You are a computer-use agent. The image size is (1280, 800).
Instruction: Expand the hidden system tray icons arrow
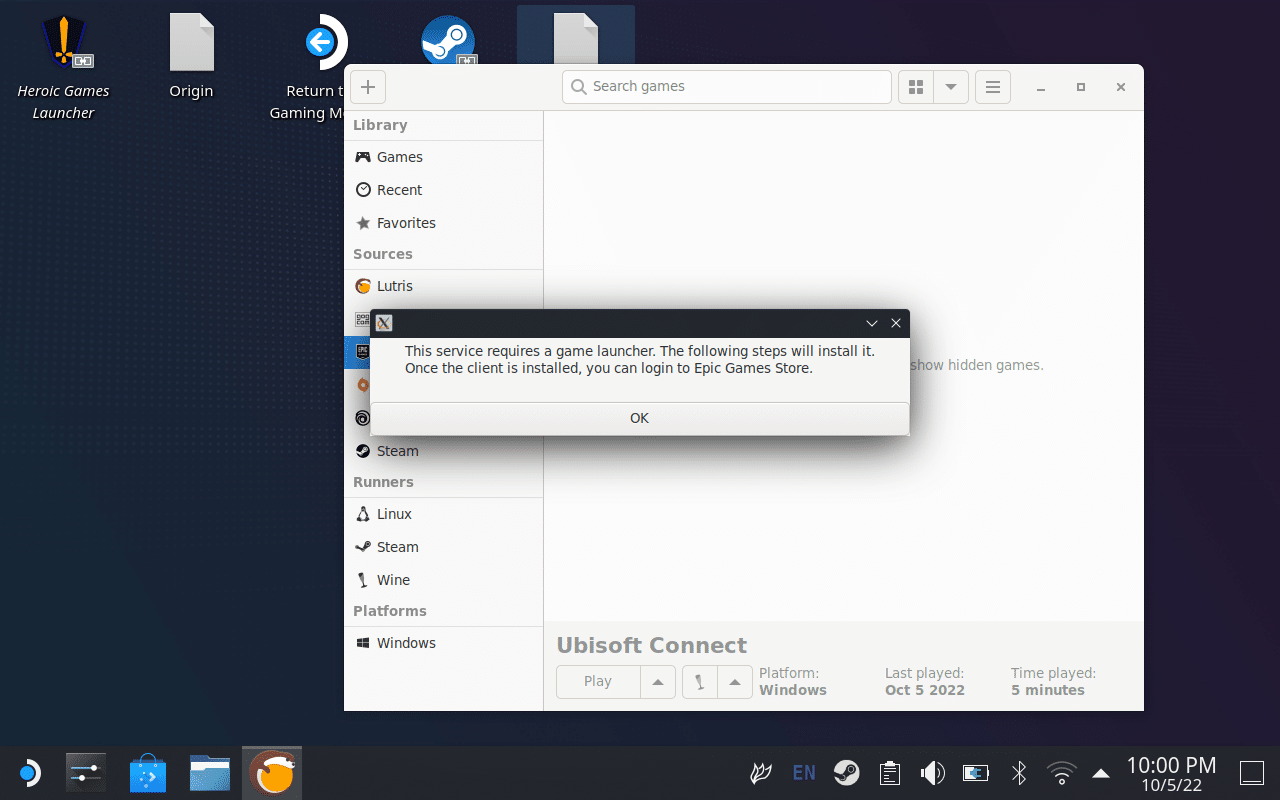click(x=1101, y=773)
